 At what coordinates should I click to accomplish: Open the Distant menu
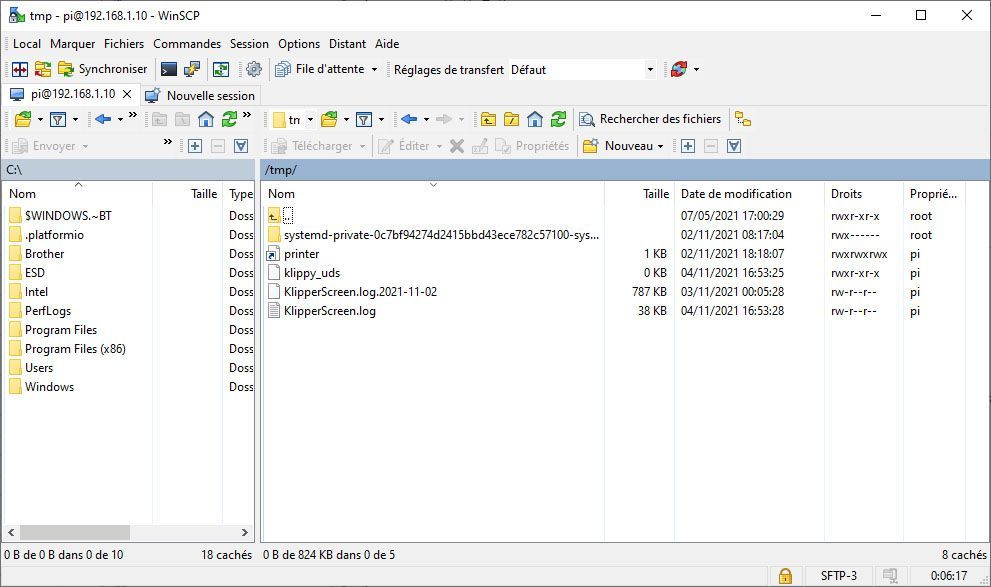coord(347,44)
